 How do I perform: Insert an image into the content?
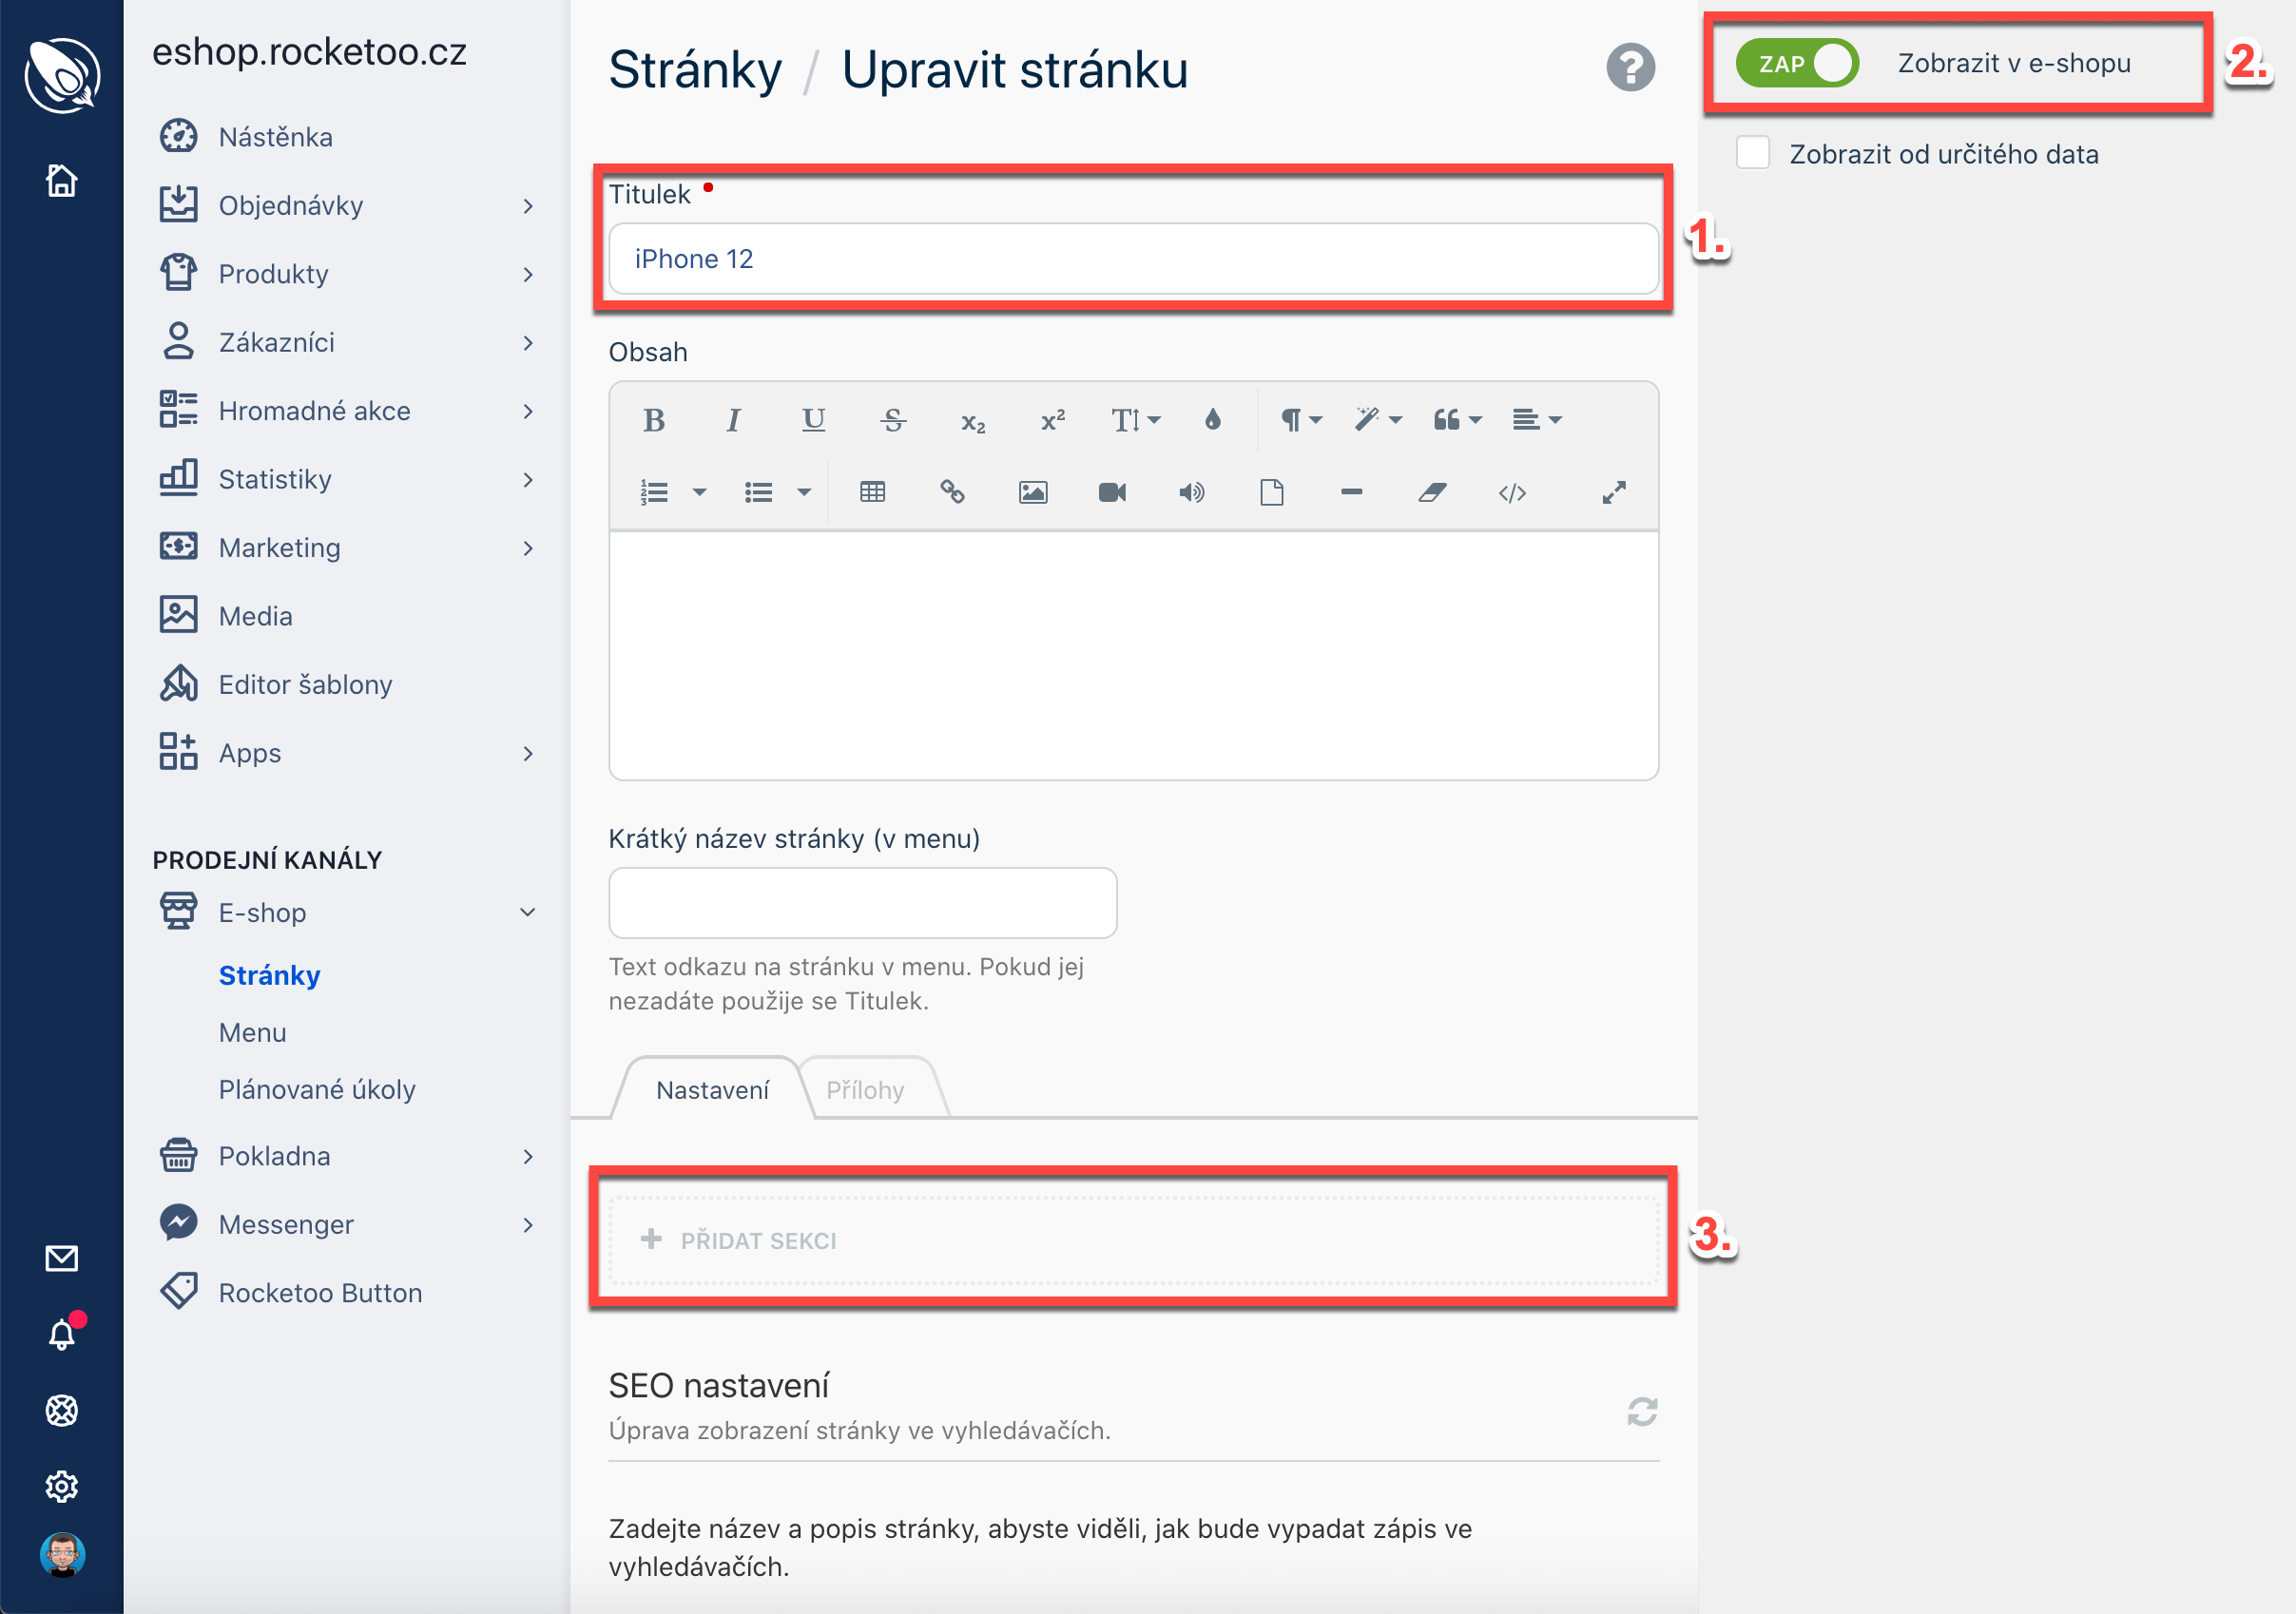click(x=1032, y=492)
